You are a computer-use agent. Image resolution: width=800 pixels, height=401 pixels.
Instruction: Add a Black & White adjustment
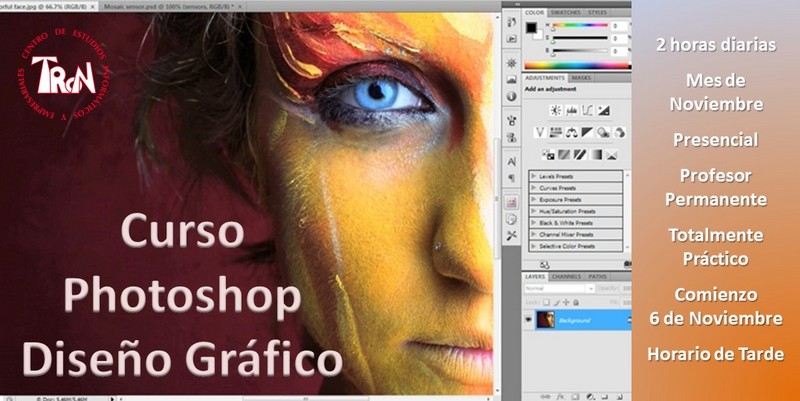coord(587,133)
